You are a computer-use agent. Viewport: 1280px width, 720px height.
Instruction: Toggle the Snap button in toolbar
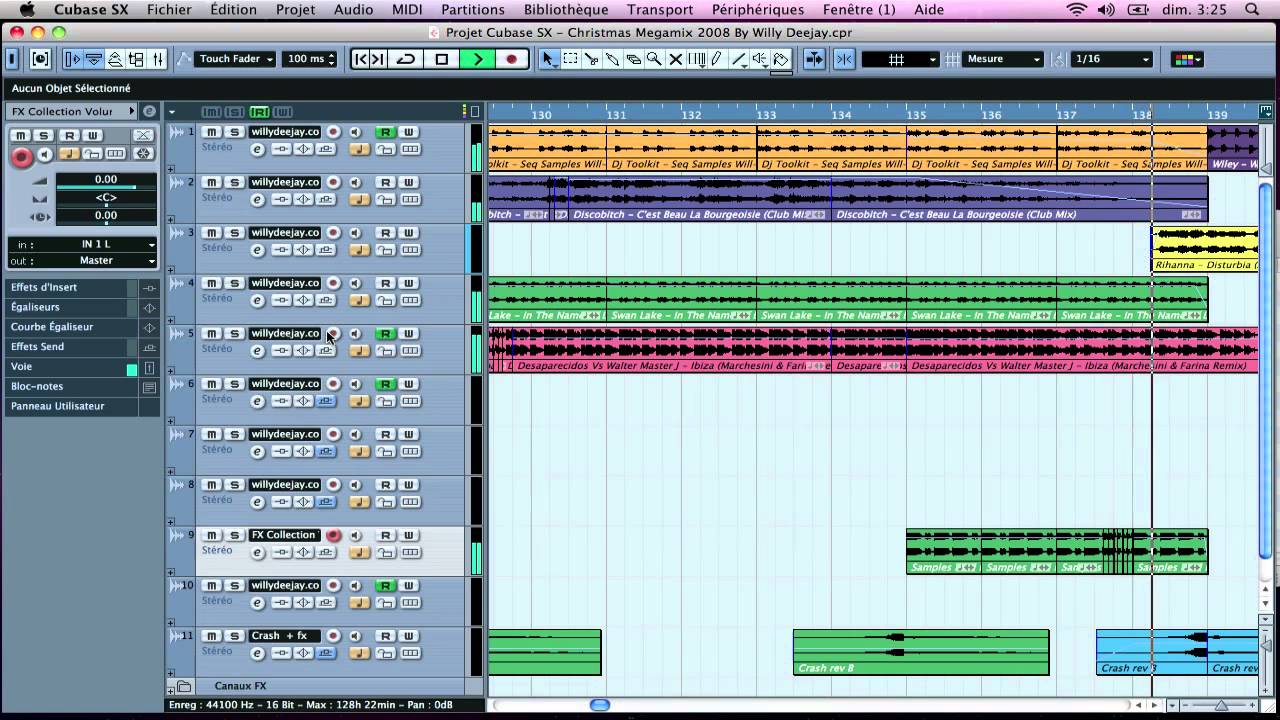click(843, 59)
